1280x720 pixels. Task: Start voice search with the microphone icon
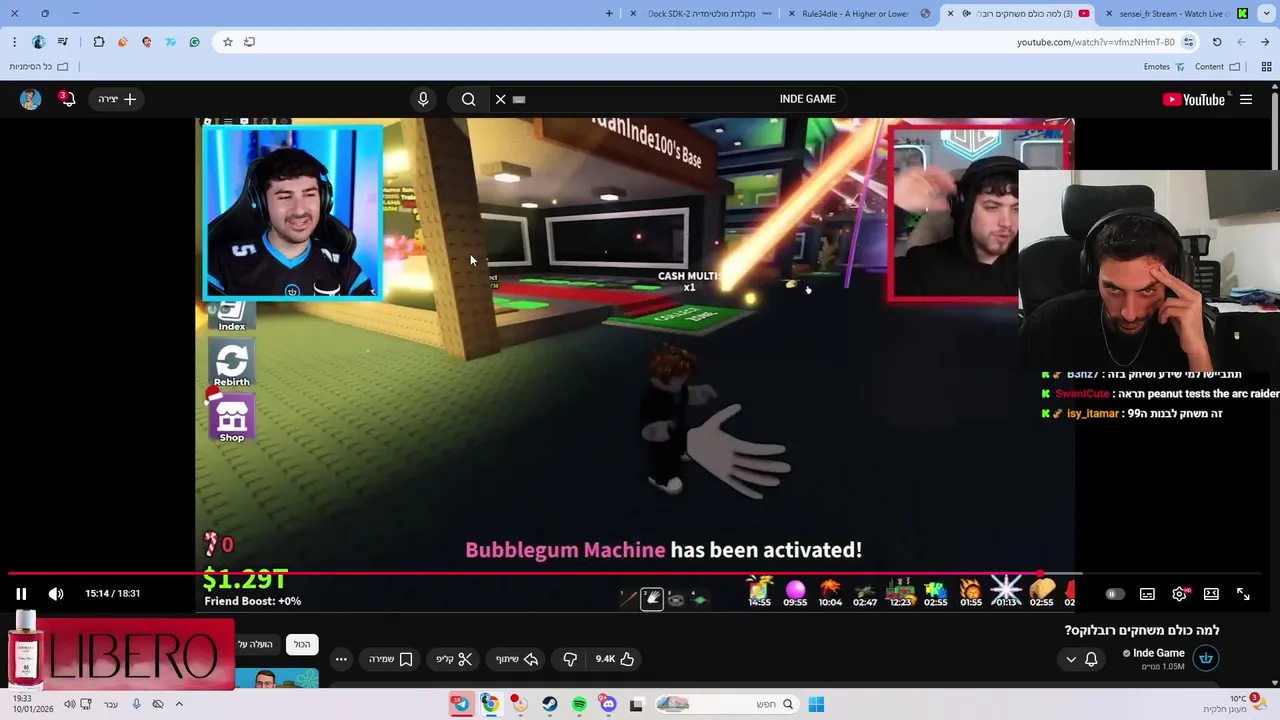point(423,99)
